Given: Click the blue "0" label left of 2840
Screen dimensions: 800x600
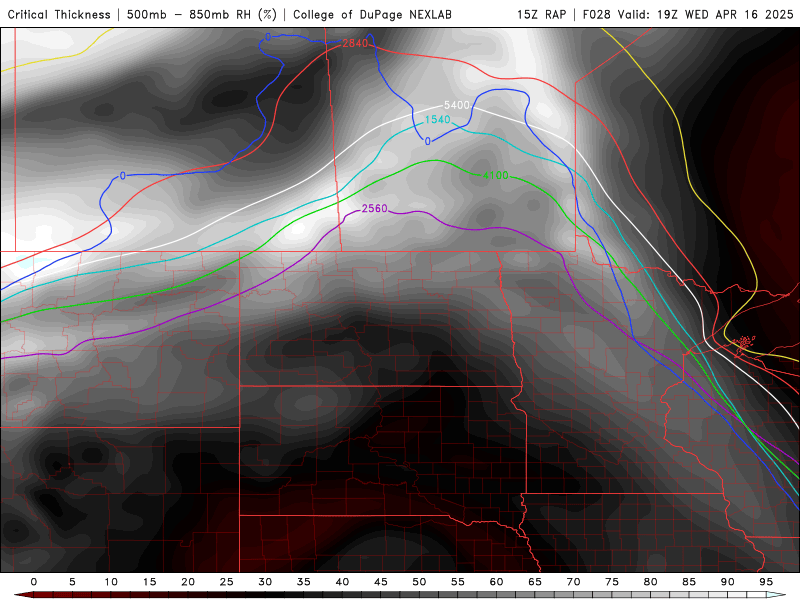Looking at the screenshot, I should click(268, 37).
